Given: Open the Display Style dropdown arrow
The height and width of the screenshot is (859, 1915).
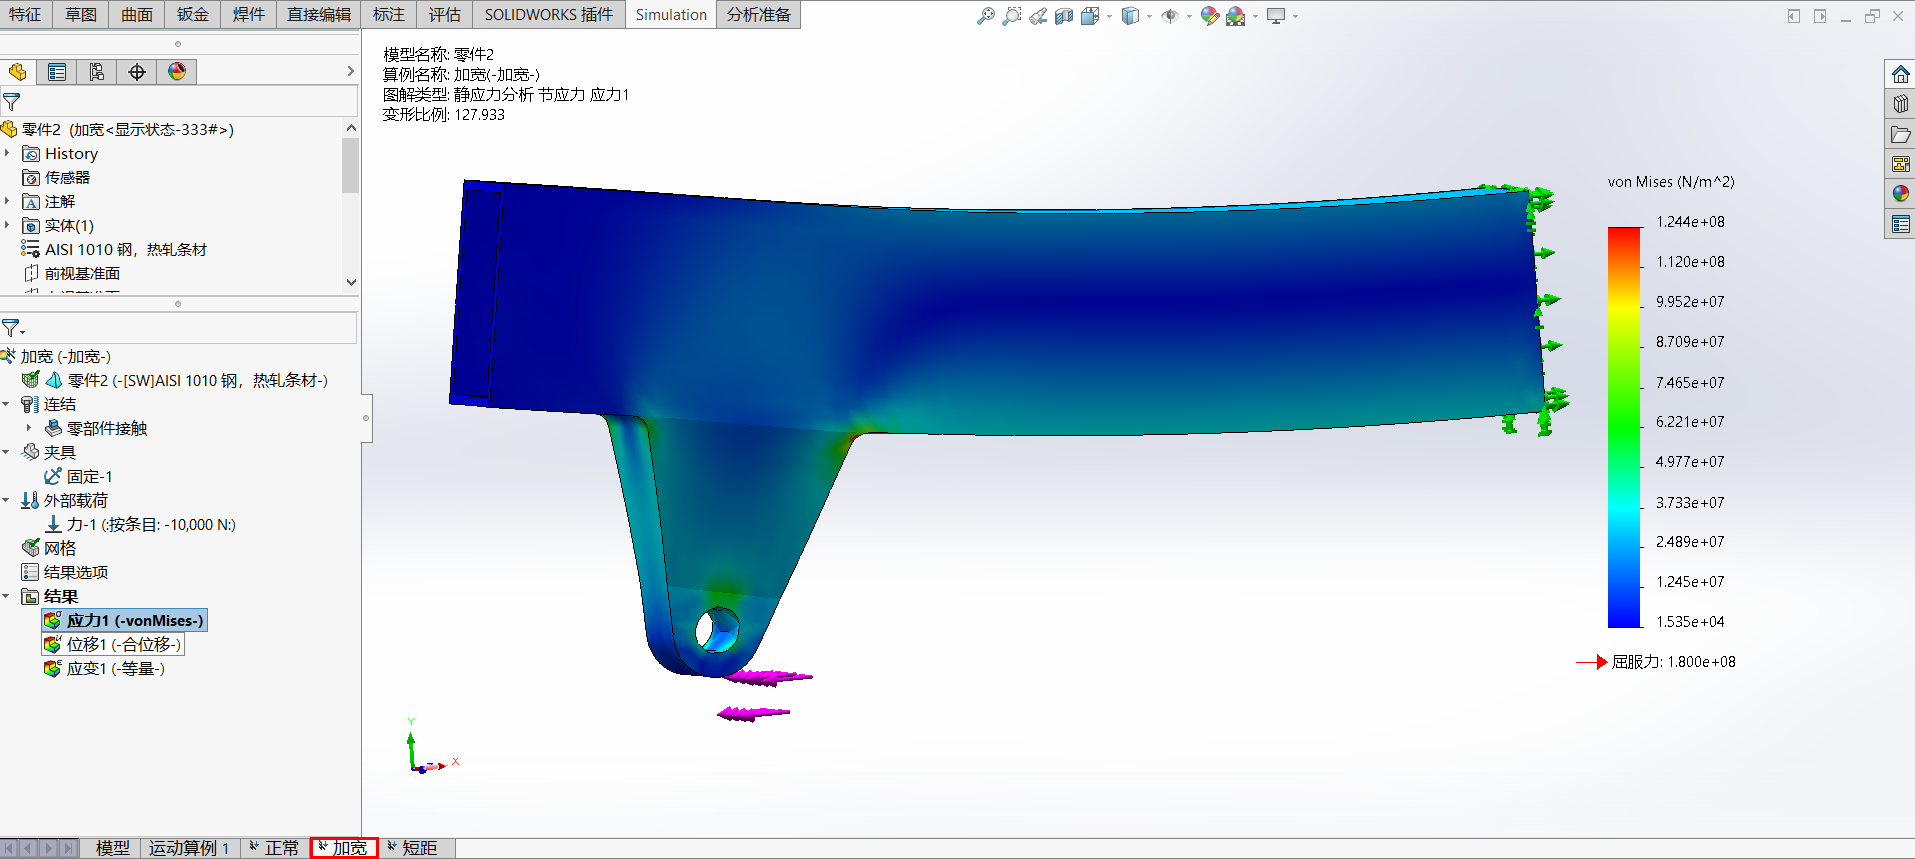Looking at the screenshot, I should pos(1149,16).
